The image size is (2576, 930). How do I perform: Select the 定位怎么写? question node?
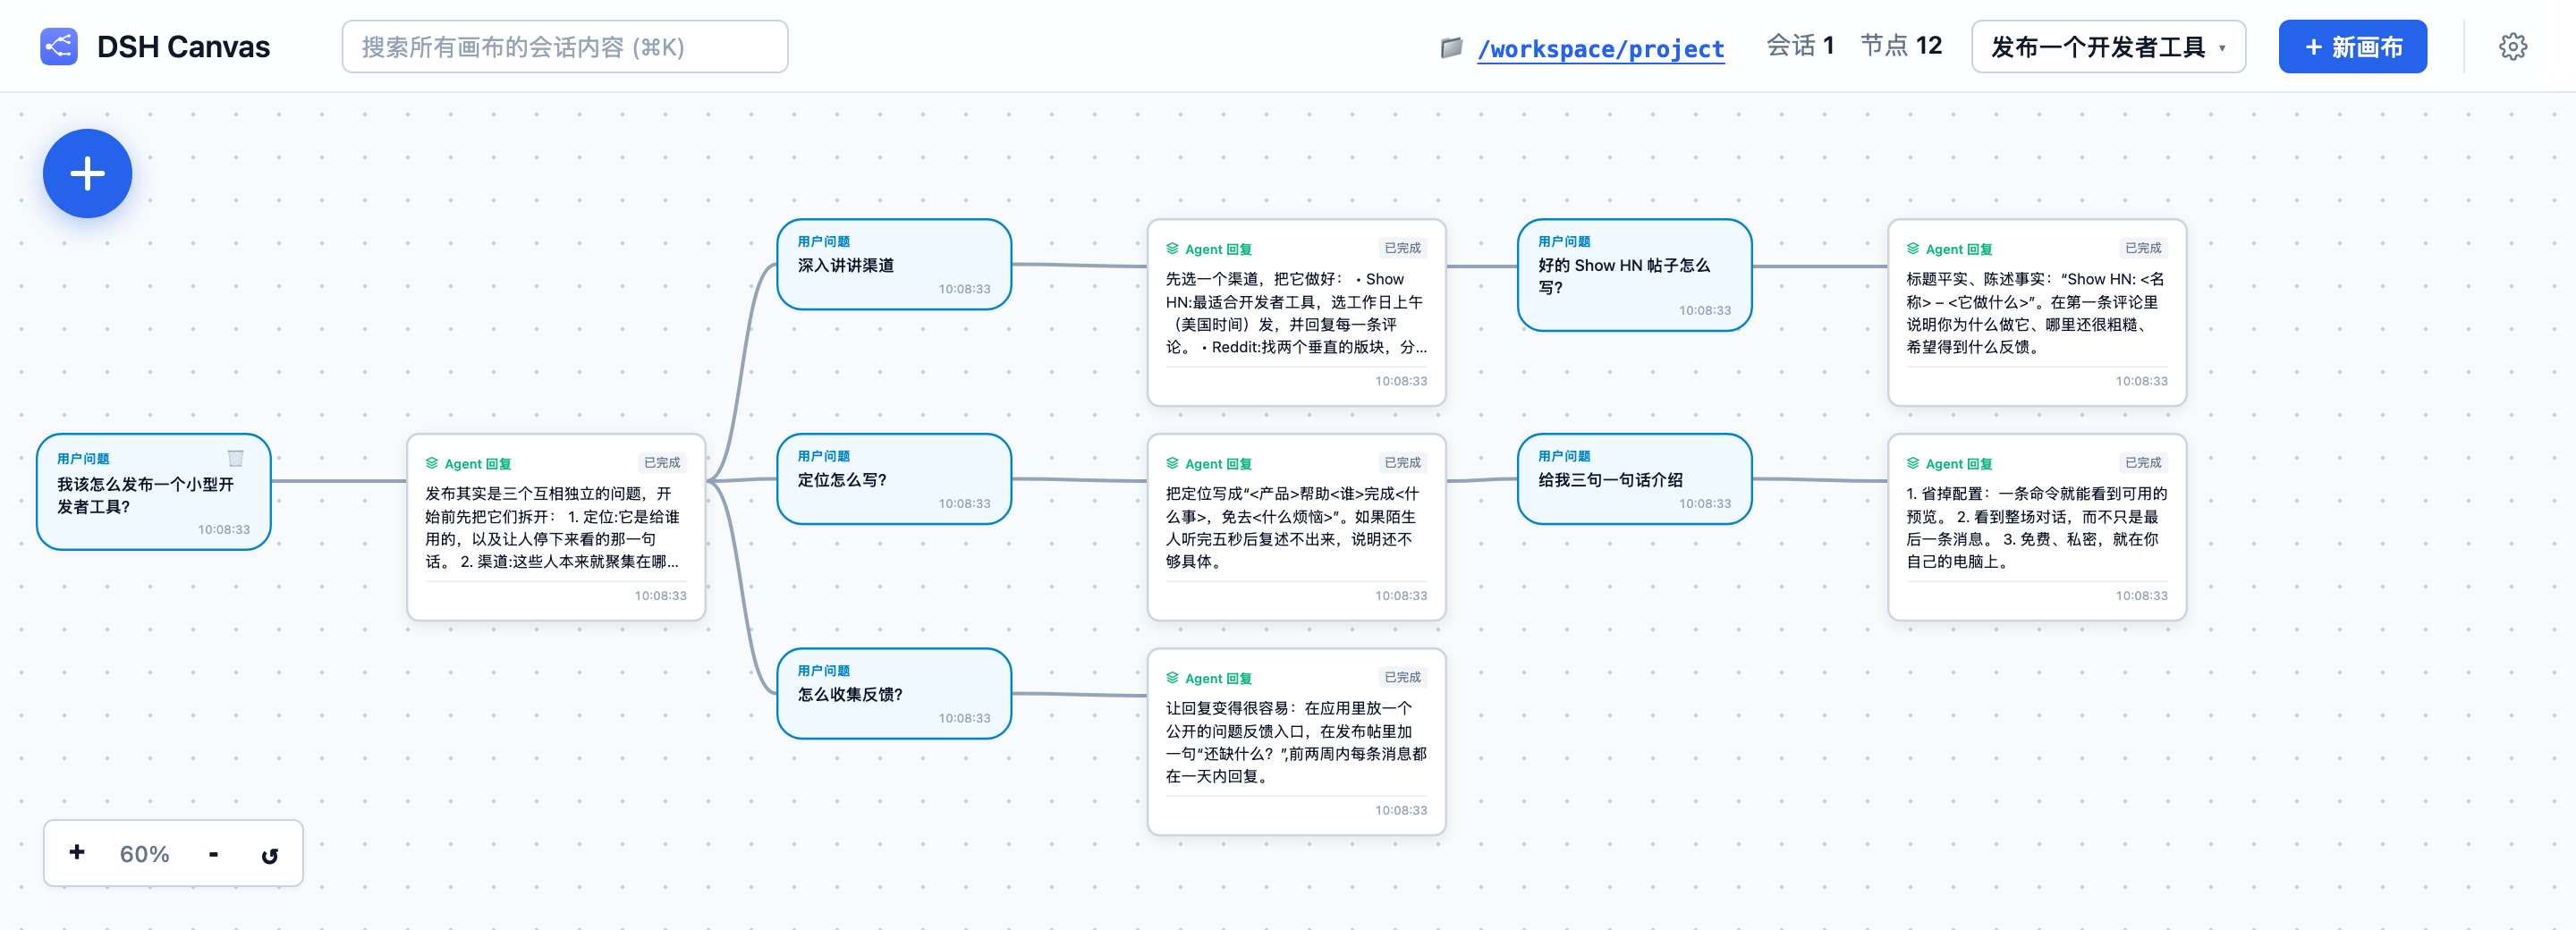coord(894,478)
